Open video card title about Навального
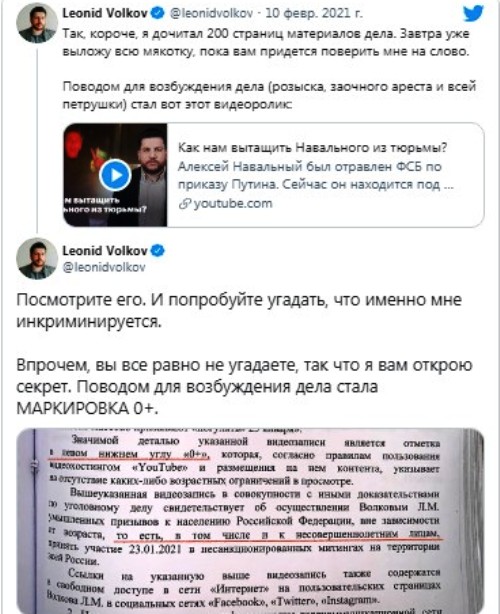The height and width of the screenshot is (614, 500). [312, 148]
